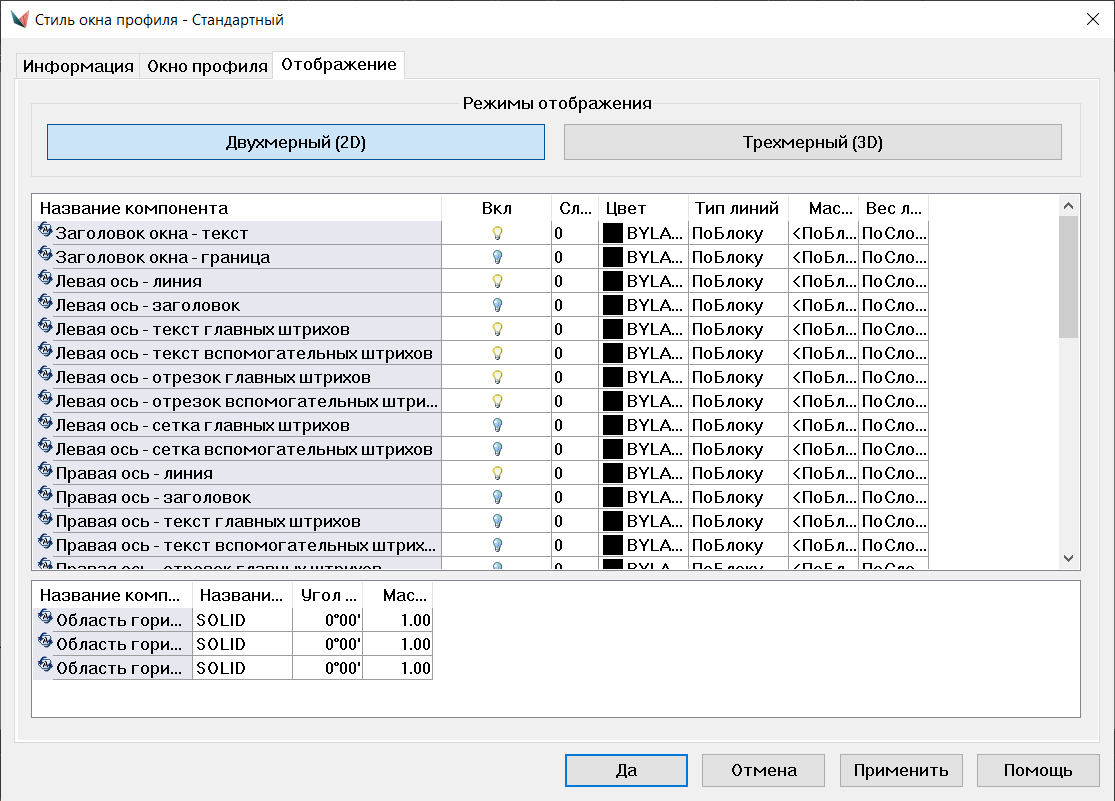The width and height of the screenshot is (1115, 801).
Task: Click the icon beside Левая ось - сетка главных штрихов
Action: [44, 424]
